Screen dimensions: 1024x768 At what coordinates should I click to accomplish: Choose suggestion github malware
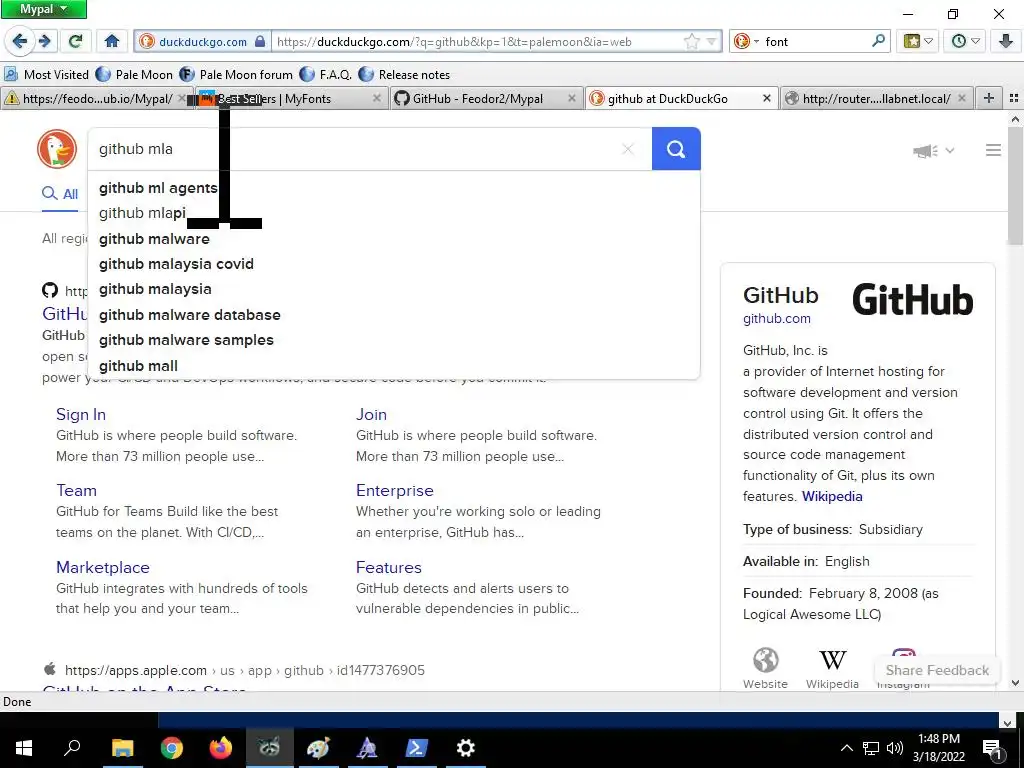click(x=394, y=239)
